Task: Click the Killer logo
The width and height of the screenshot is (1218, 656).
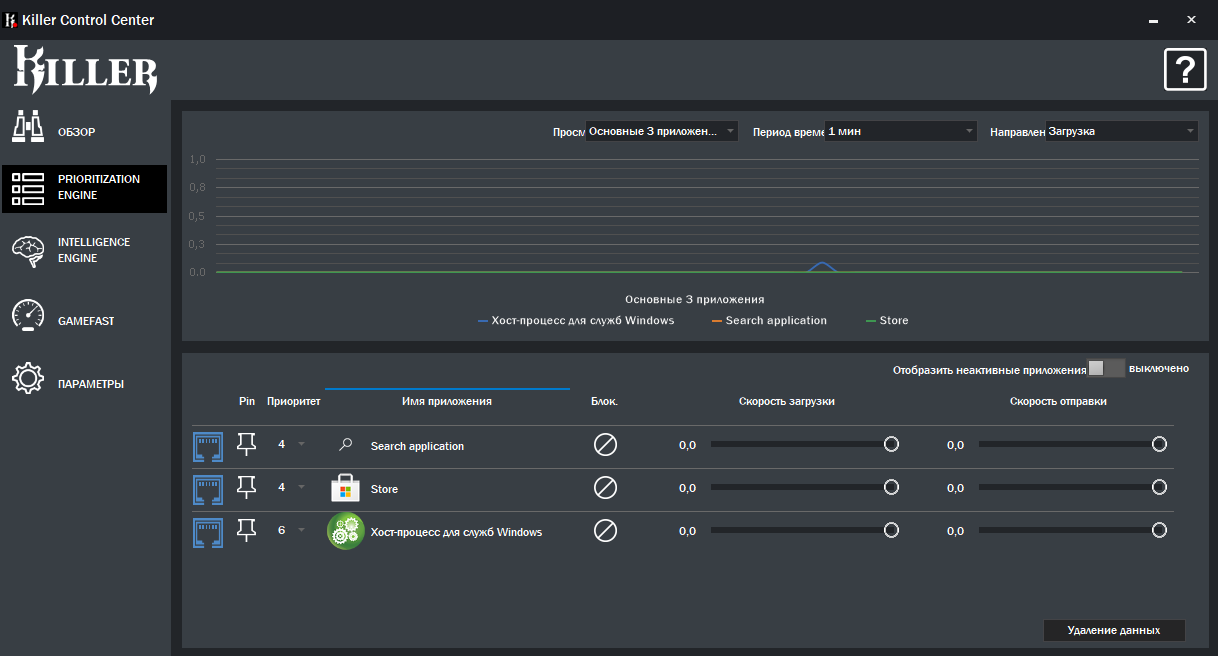Action: 85,70
